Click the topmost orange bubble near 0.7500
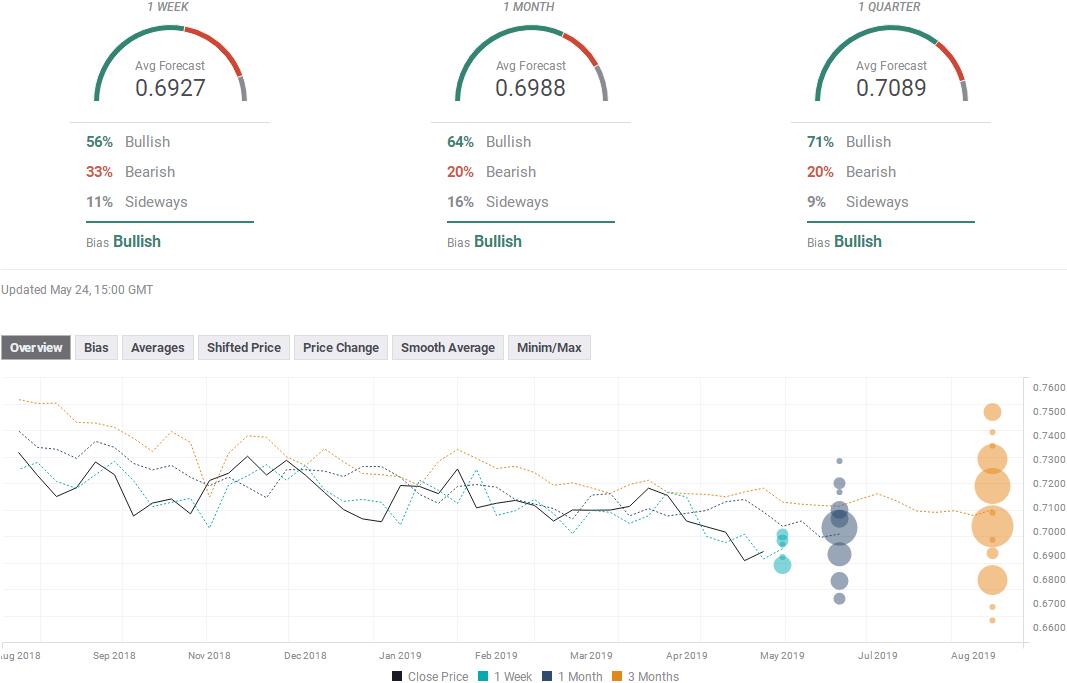Screen dimensions: 1067x683 [x=992, y=412]
